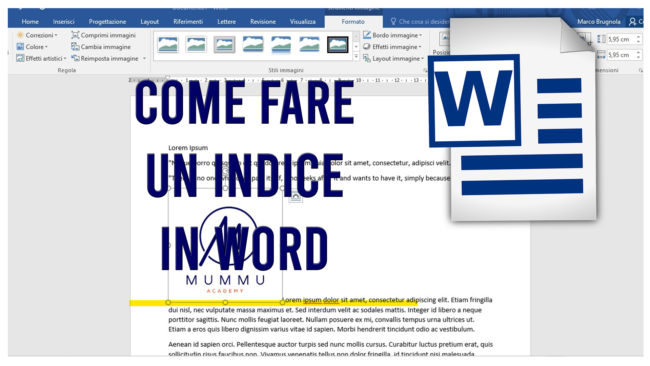Apply the second beveled matte picture style

(x=196, y=44)
